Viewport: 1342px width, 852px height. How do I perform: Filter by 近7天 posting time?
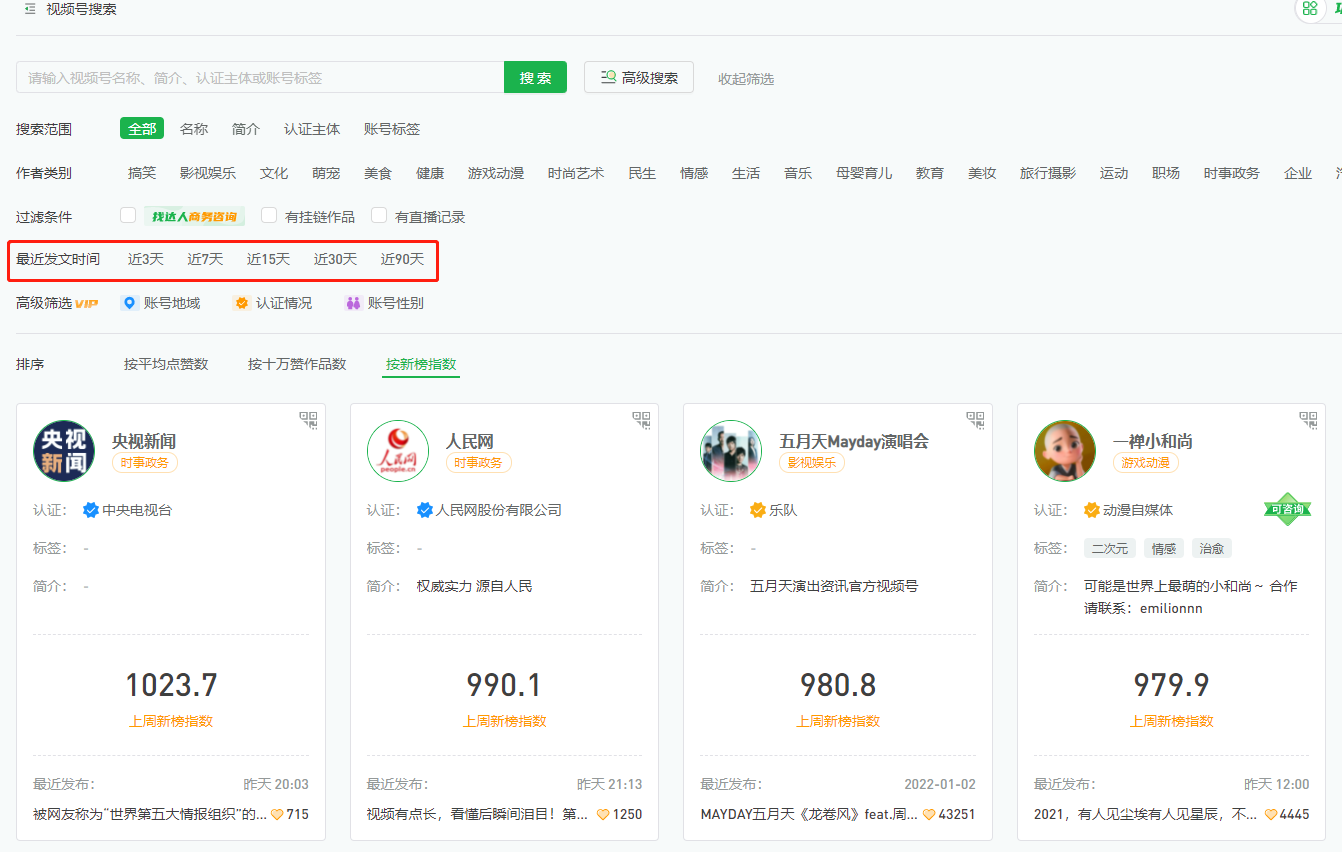pyautogui.click(x=205, y=259)
